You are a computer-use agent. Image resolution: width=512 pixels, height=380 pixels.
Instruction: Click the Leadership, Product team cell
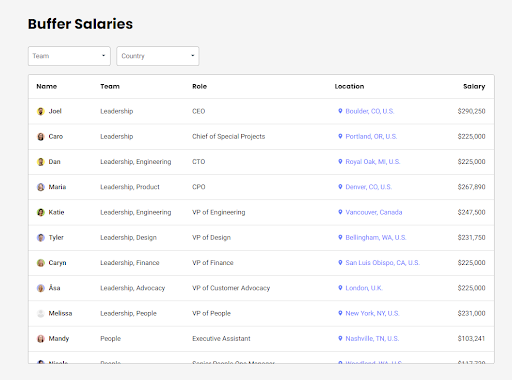(130, 187)
